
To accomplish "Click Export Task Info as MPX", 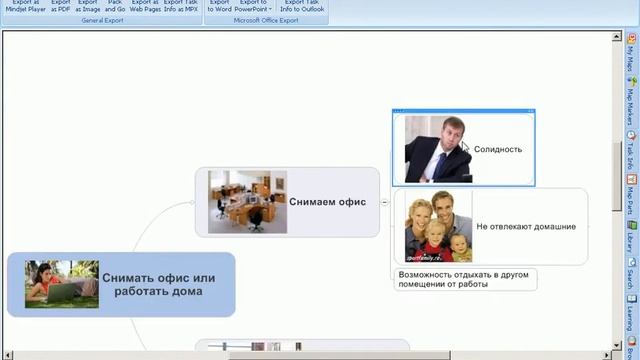I will tap(181, 6).
